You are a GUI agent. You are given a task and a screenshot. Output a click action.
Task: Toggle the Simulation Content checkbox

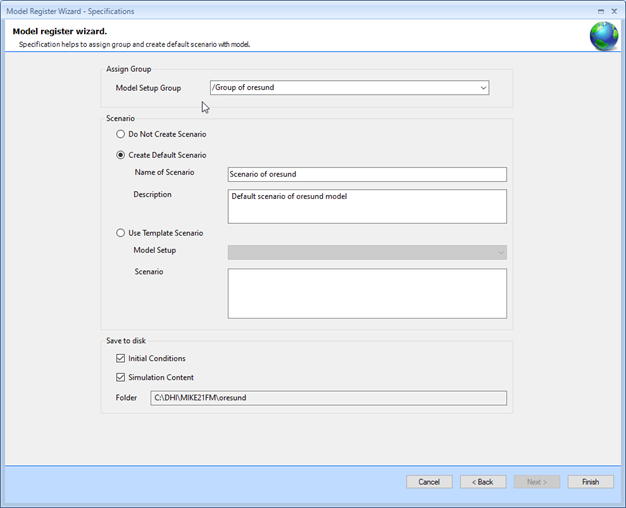coord(120,377)
